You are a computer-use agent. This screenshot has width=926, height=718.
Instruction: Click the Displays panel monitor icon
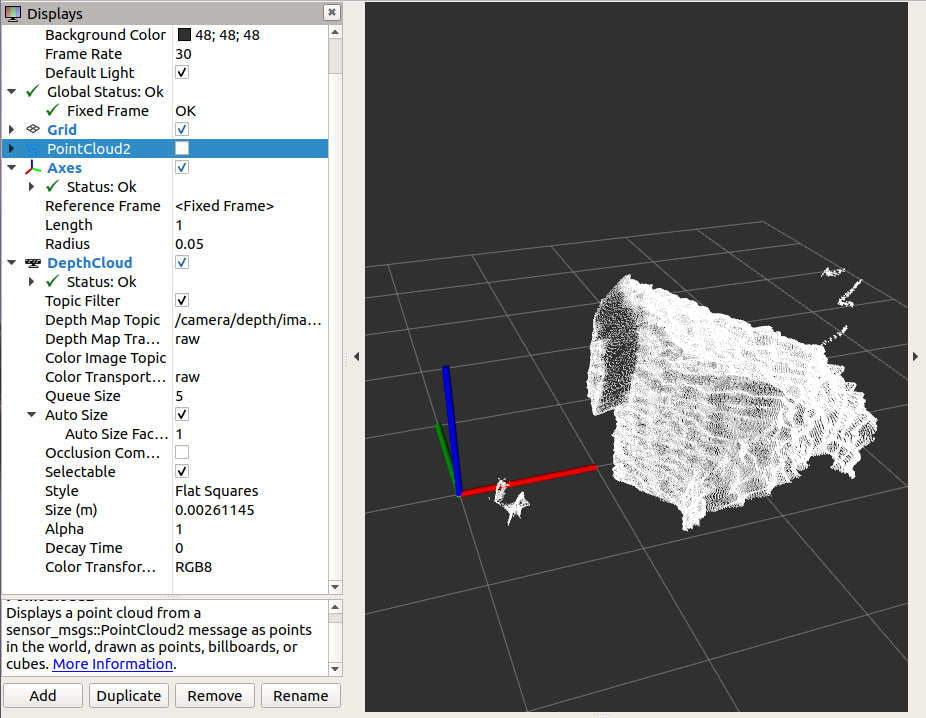coord(12,13)
